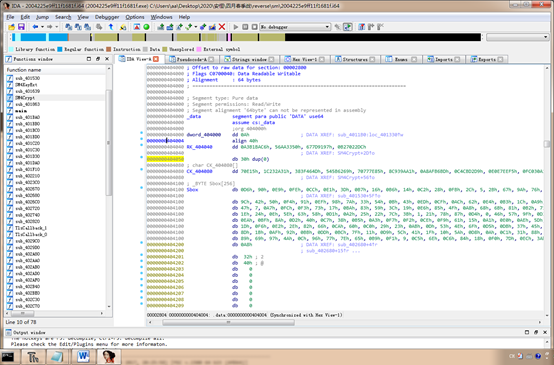Open the command prompt taskbar icon

8,357
